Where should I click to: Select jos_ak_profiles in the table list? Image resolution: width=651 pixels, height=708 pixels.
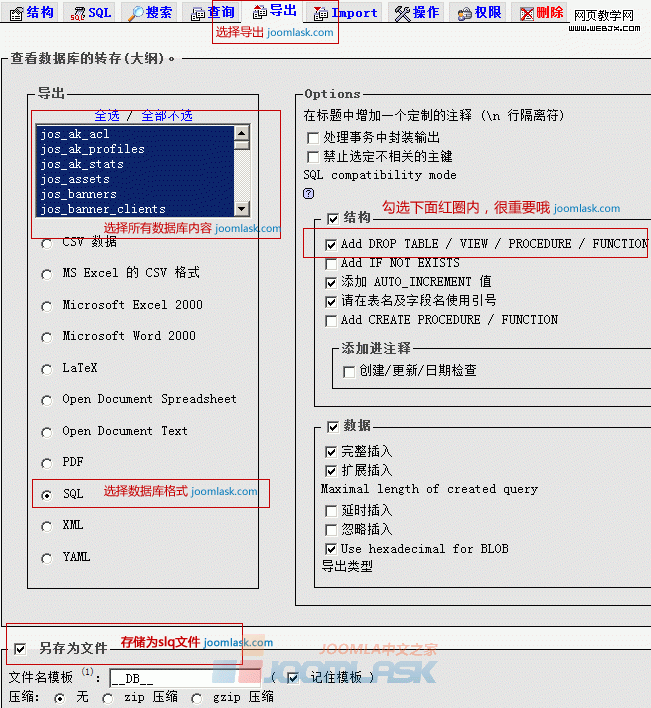(x=135, y=149)
